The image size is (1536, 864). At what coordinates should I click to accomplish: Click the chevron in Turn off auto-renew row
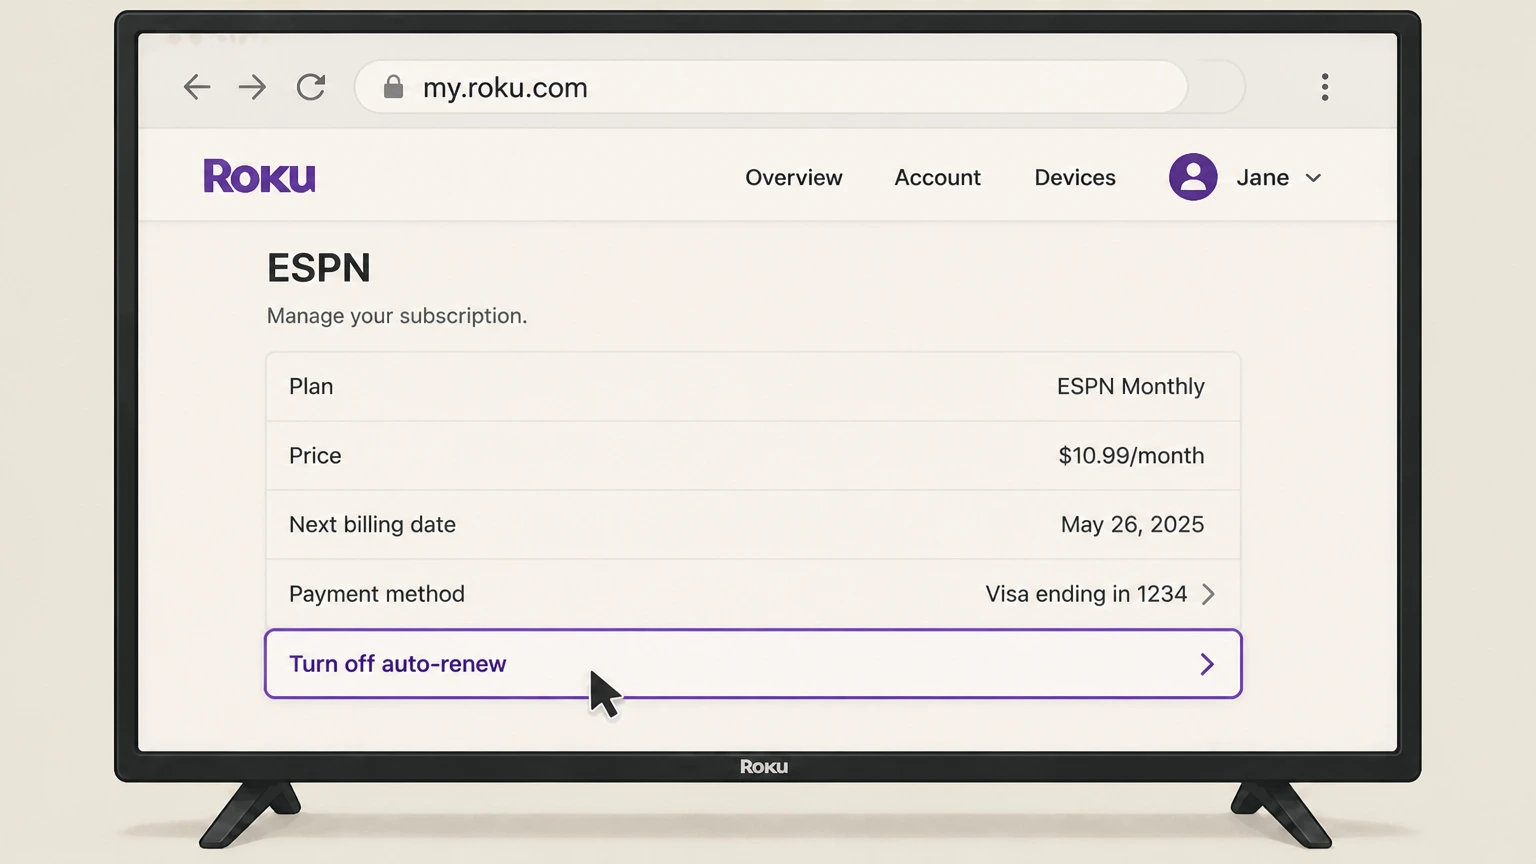pos(1207,664)
